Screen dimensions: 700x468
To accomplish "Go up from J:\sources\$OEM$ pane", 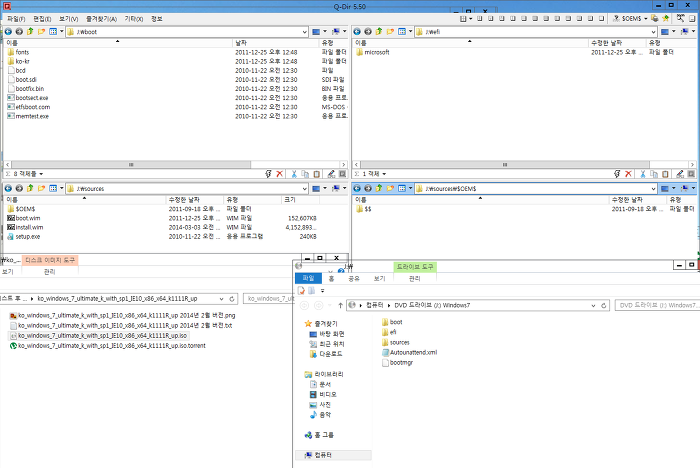I will 379,188.
